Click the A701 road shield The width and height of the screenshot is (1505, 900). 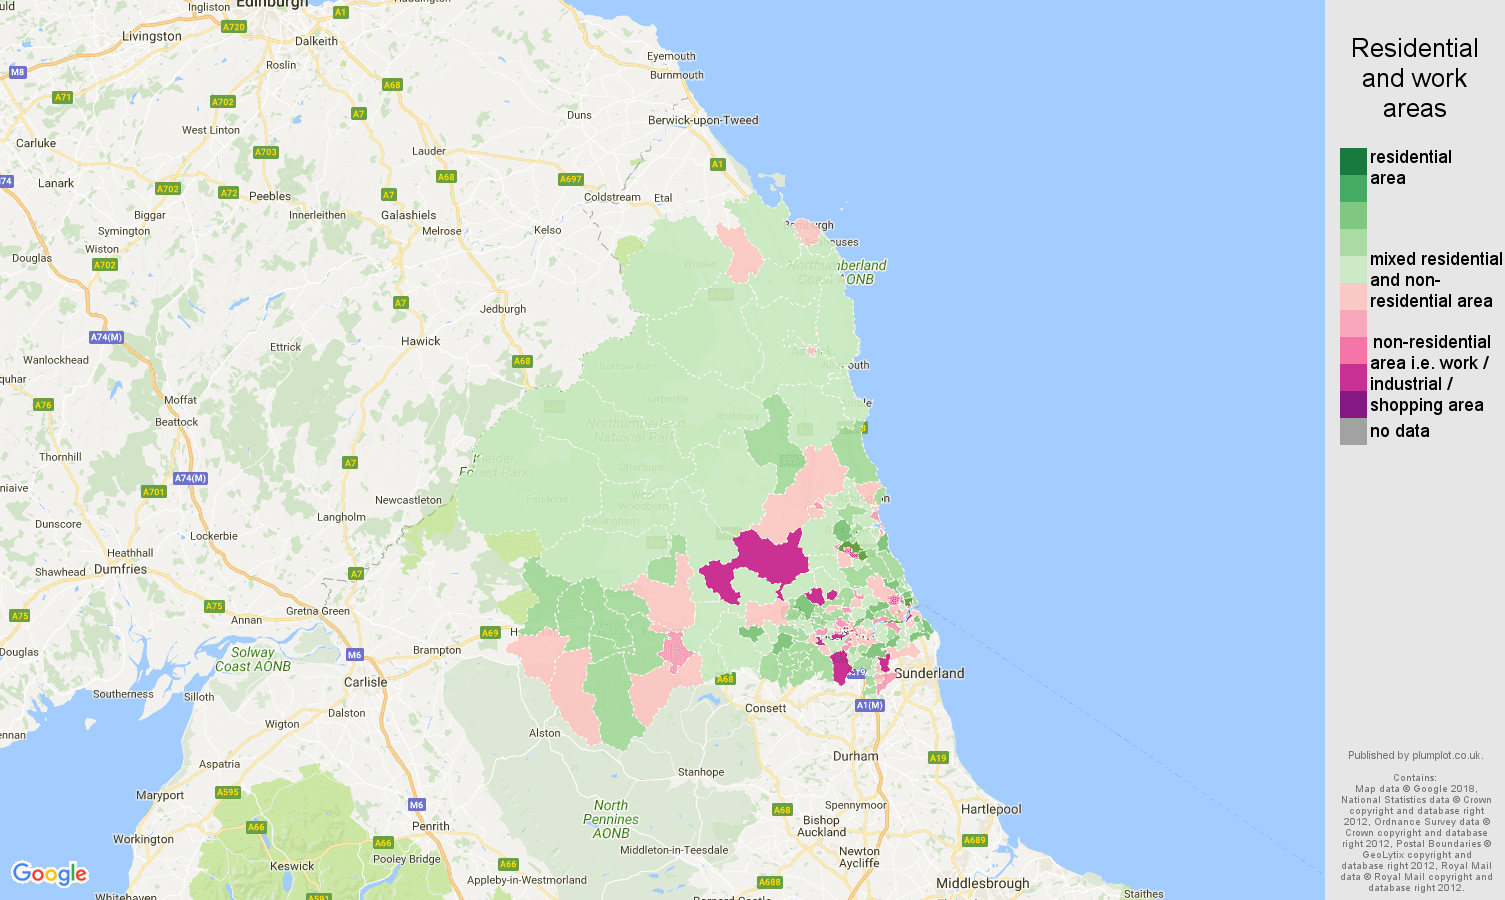[x=153, y=491]
